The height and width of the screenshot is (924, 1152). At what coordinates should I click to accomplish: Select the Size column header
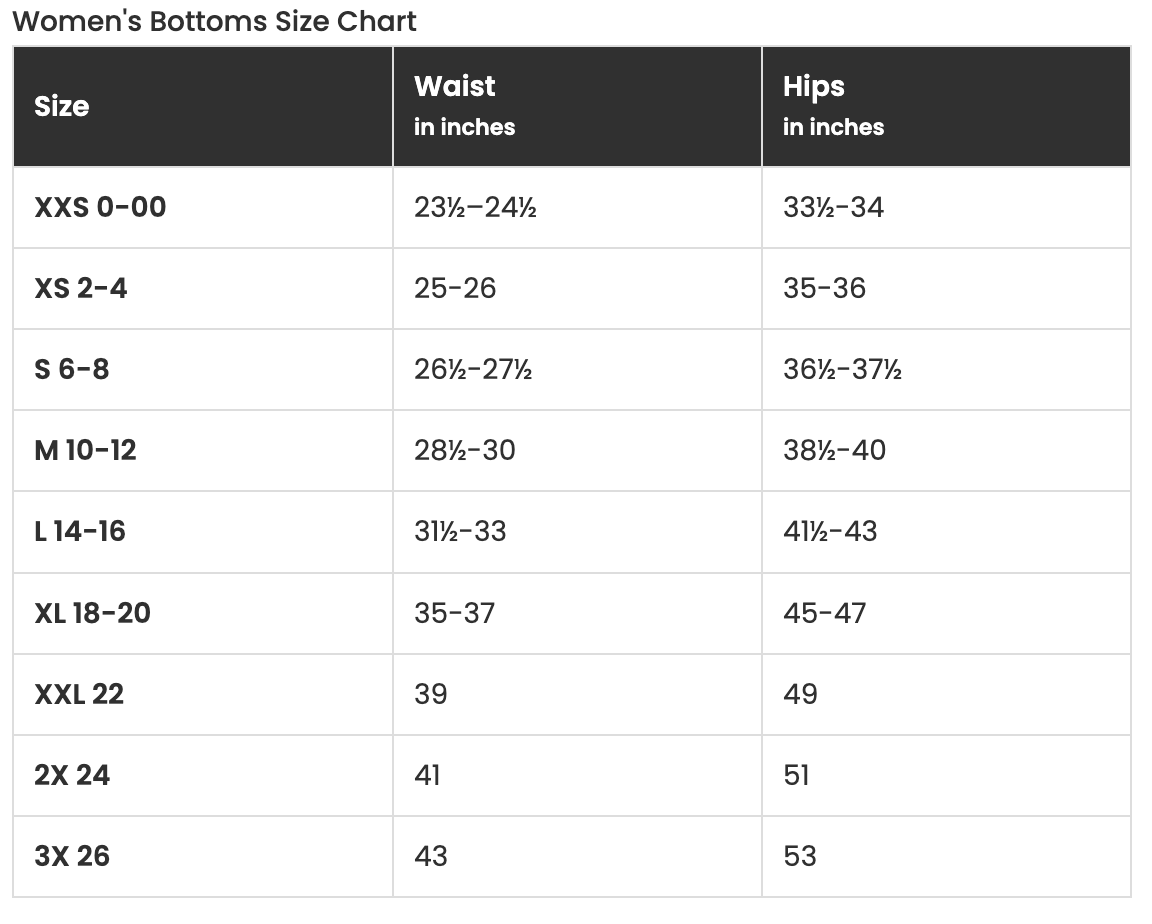point(61,106)
